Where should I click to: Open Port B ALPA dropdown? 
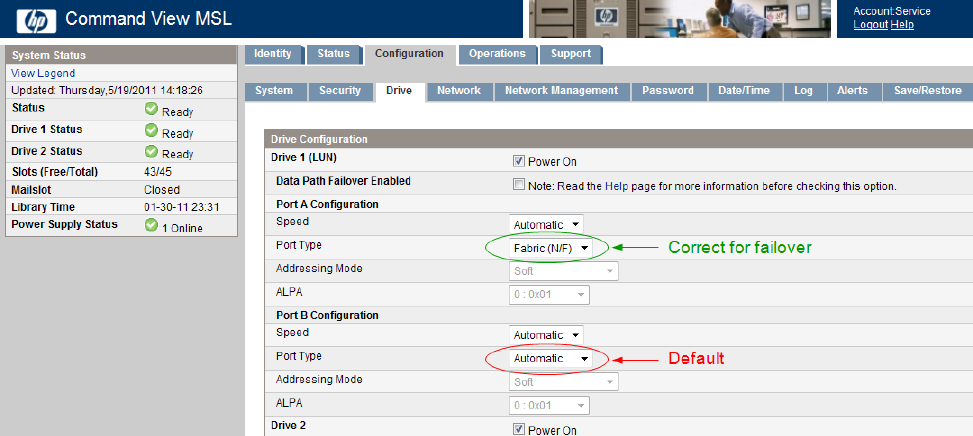[x=549, y=405]
